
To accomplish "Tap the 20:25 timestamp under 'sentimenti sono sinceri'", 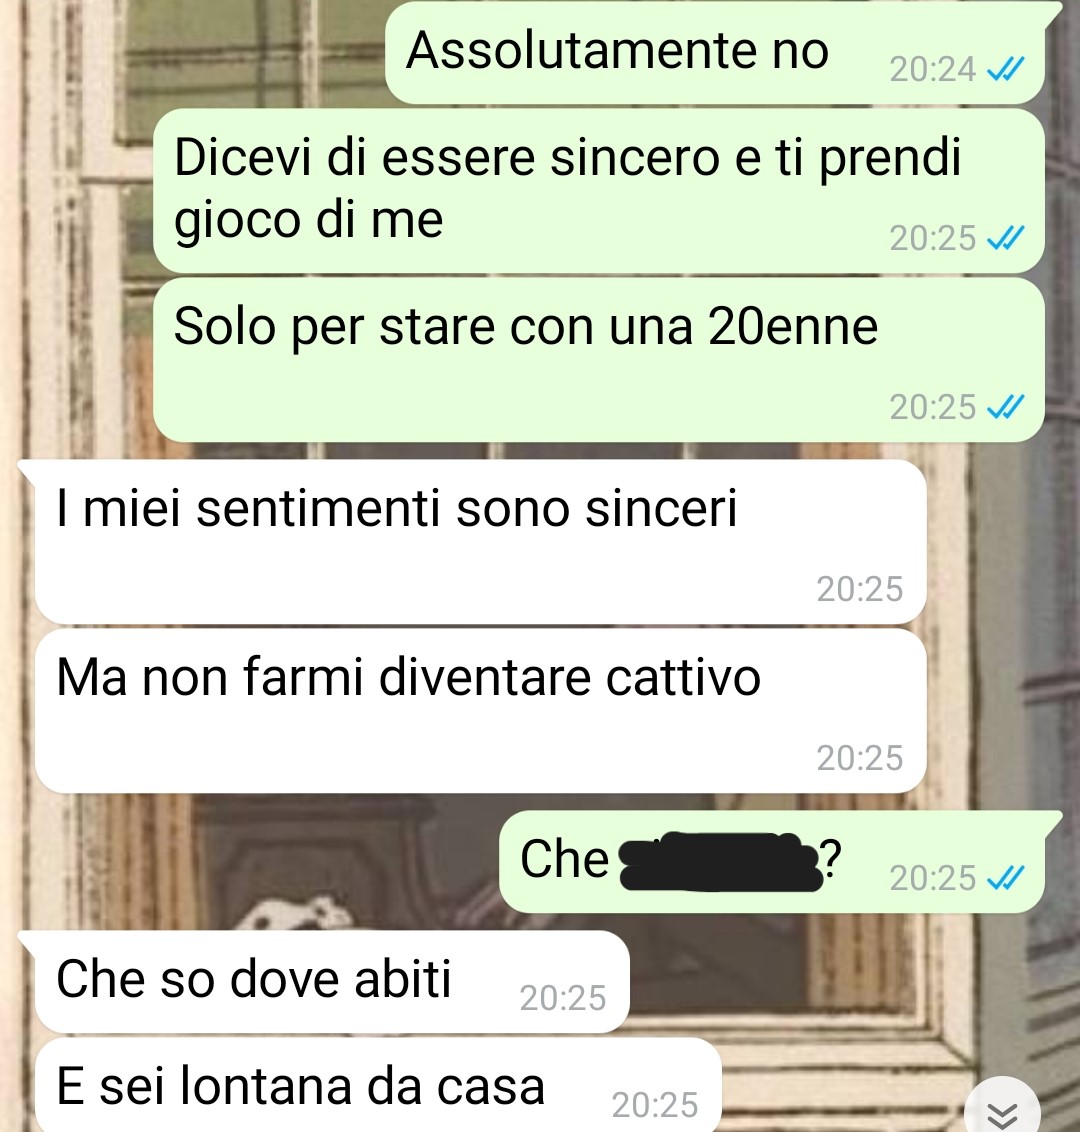I will pyautogui.click(x=860, y=589).
